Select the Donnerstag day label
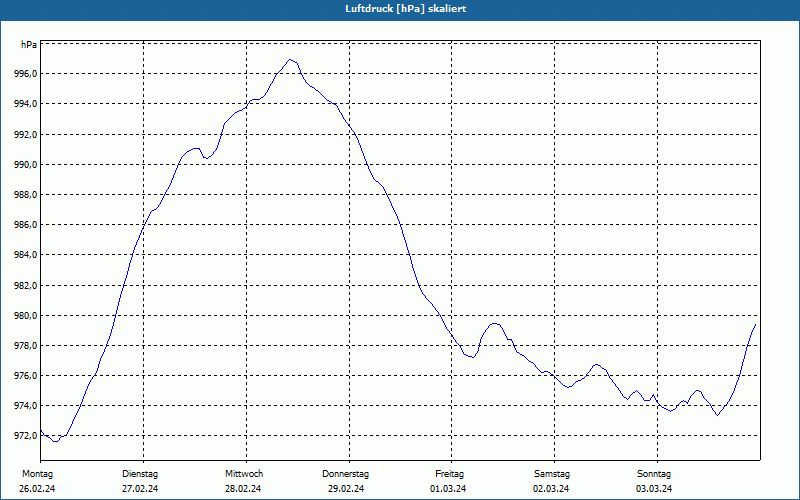 click(345, 474)
